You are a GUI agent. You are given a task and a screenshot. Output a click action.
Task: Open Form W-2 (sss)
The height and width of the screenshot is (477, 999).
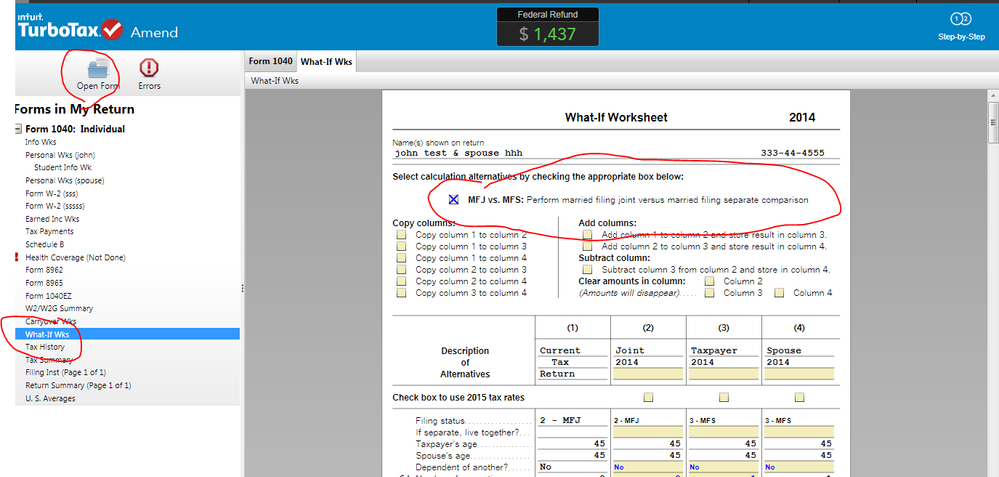pos(51,193)
